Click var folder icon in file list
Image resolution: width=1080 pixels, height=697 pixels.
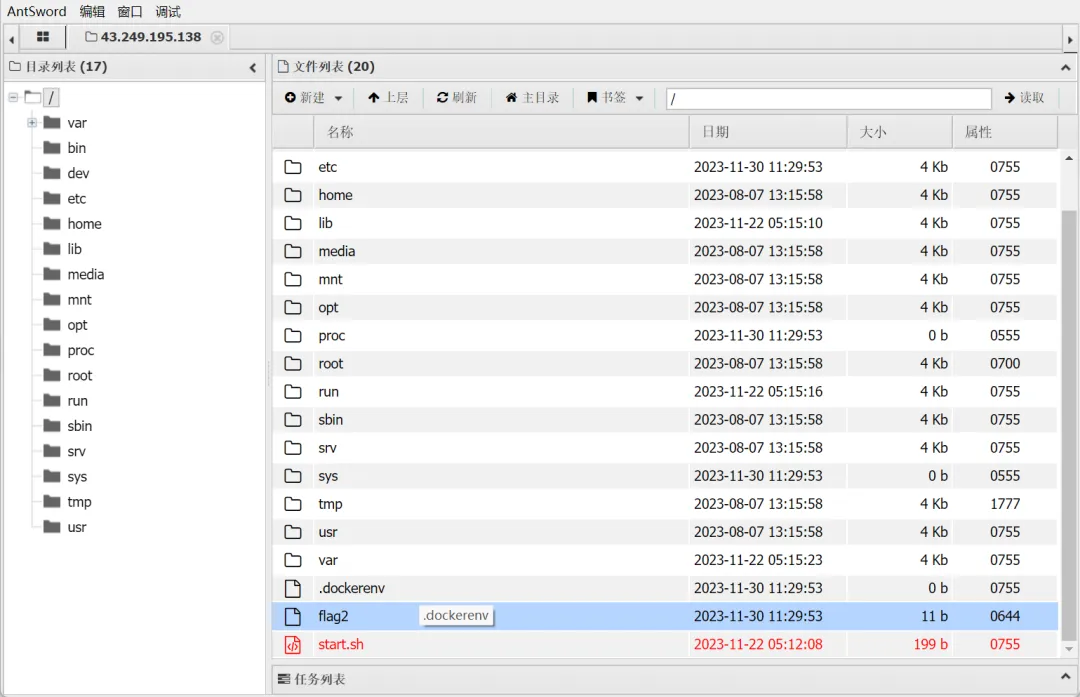point(293,560)
